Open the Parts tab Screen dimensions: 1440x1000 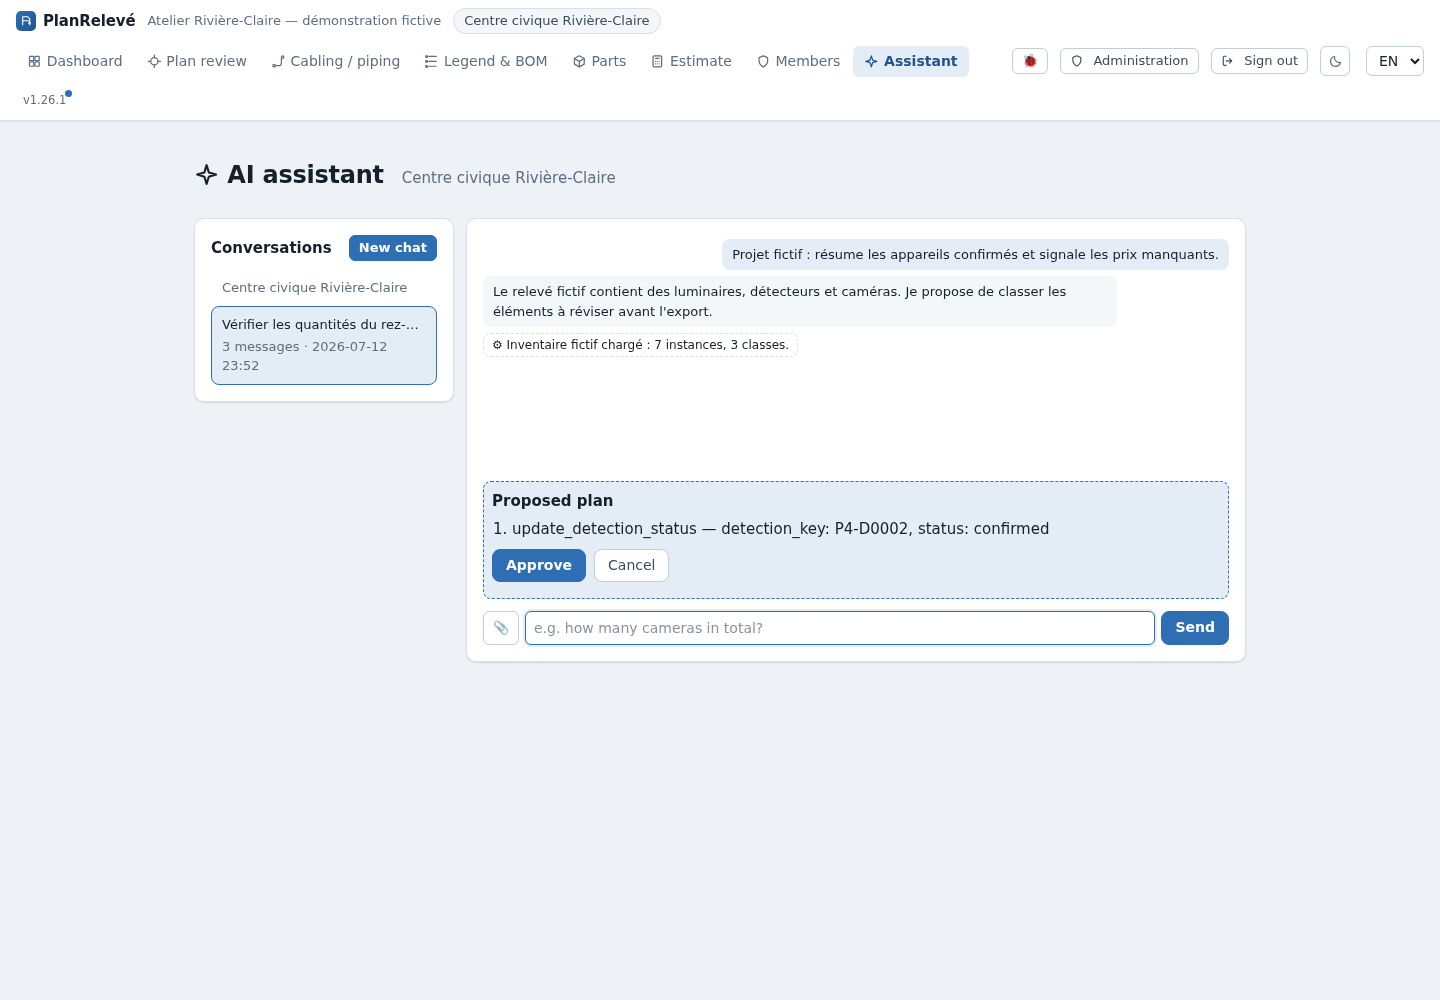(600, 61)
